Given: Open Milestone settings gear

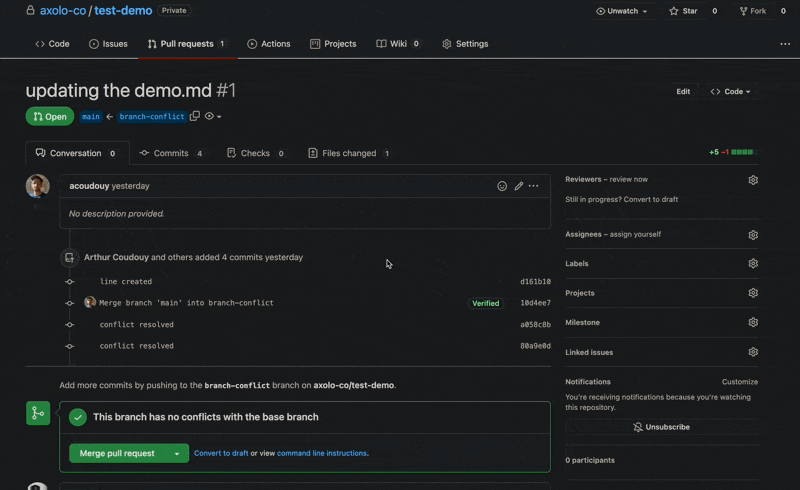Looking at the screenshot, I should [x=753, y=322].
